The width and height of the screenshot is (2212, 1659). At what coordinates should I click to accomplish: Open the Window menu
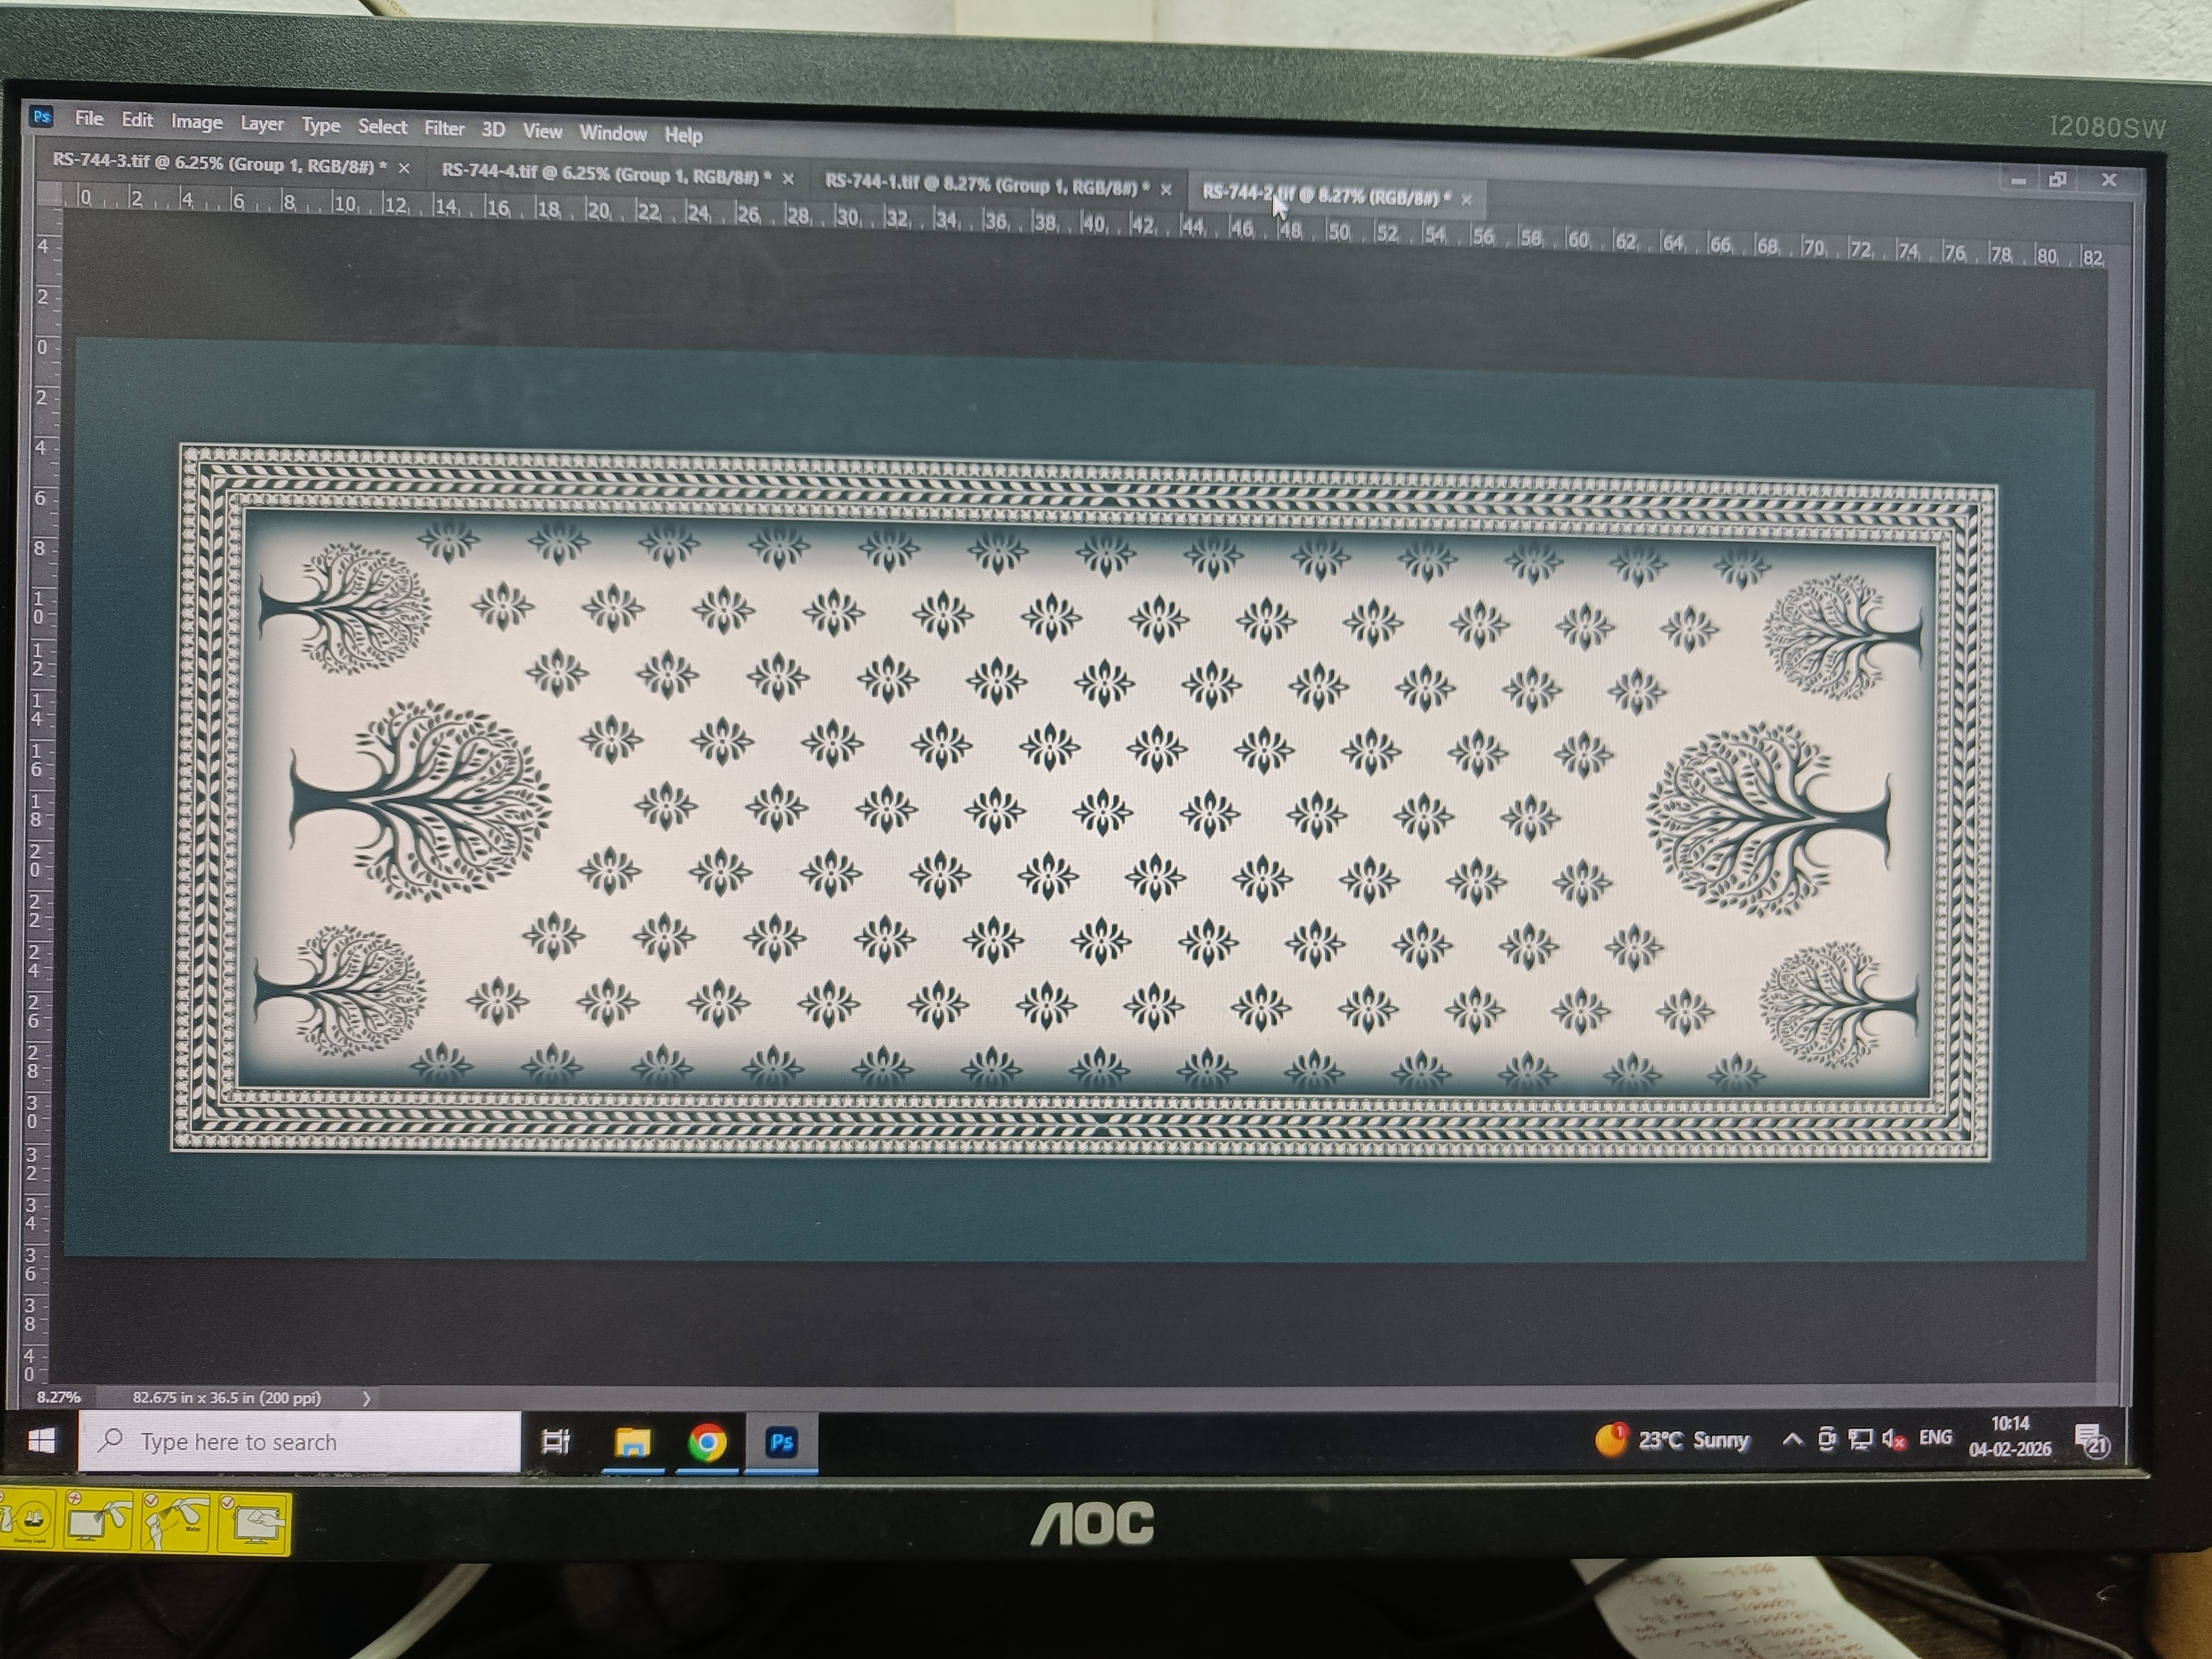click(613, 133)
